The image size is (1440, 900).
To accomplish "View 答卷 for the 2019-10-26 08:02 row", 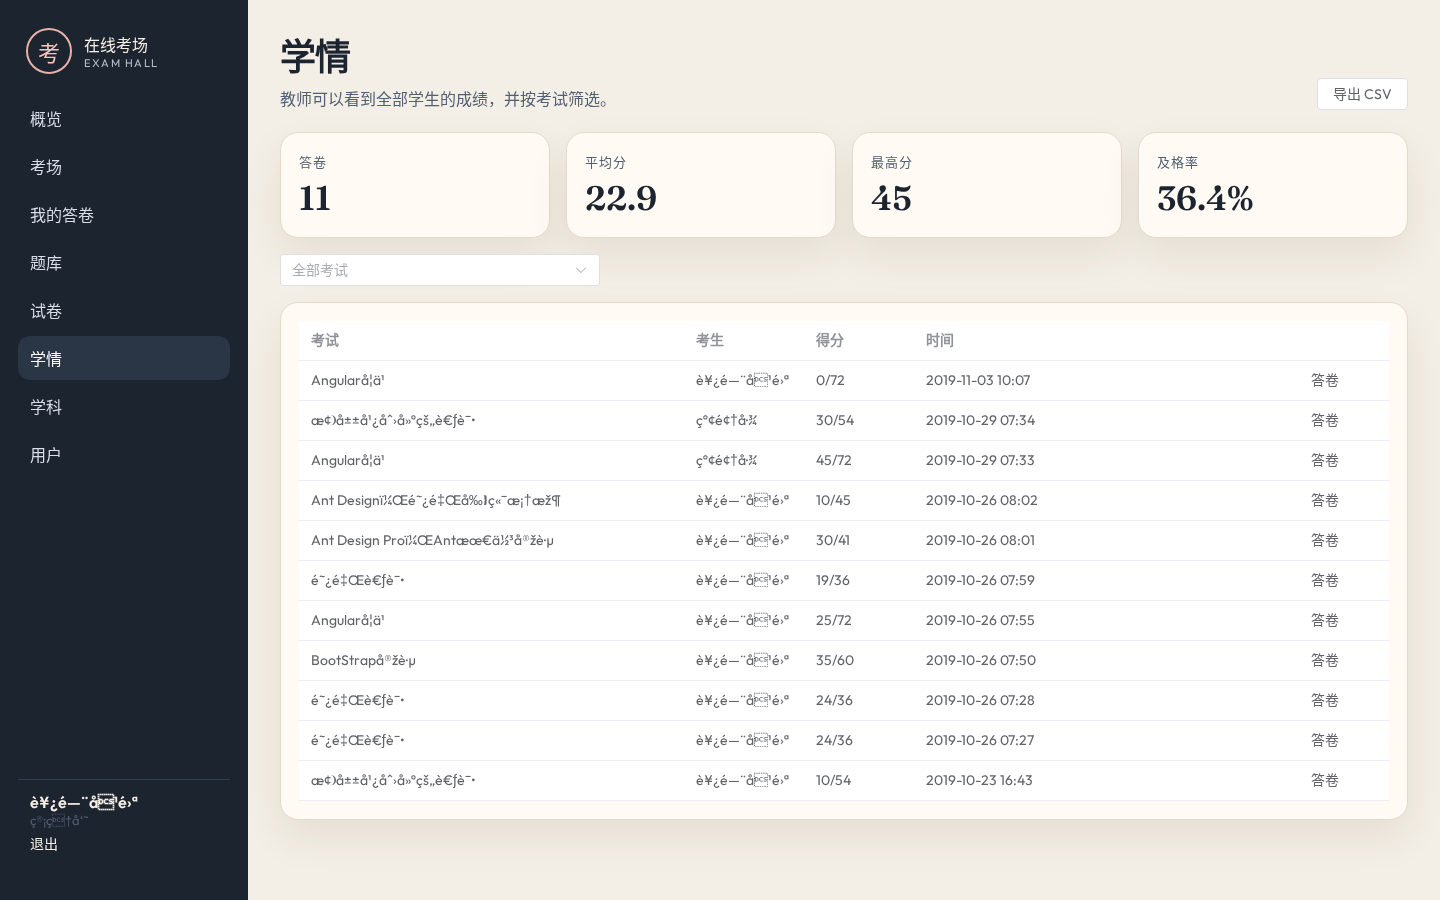I will tap(1325, 500).
